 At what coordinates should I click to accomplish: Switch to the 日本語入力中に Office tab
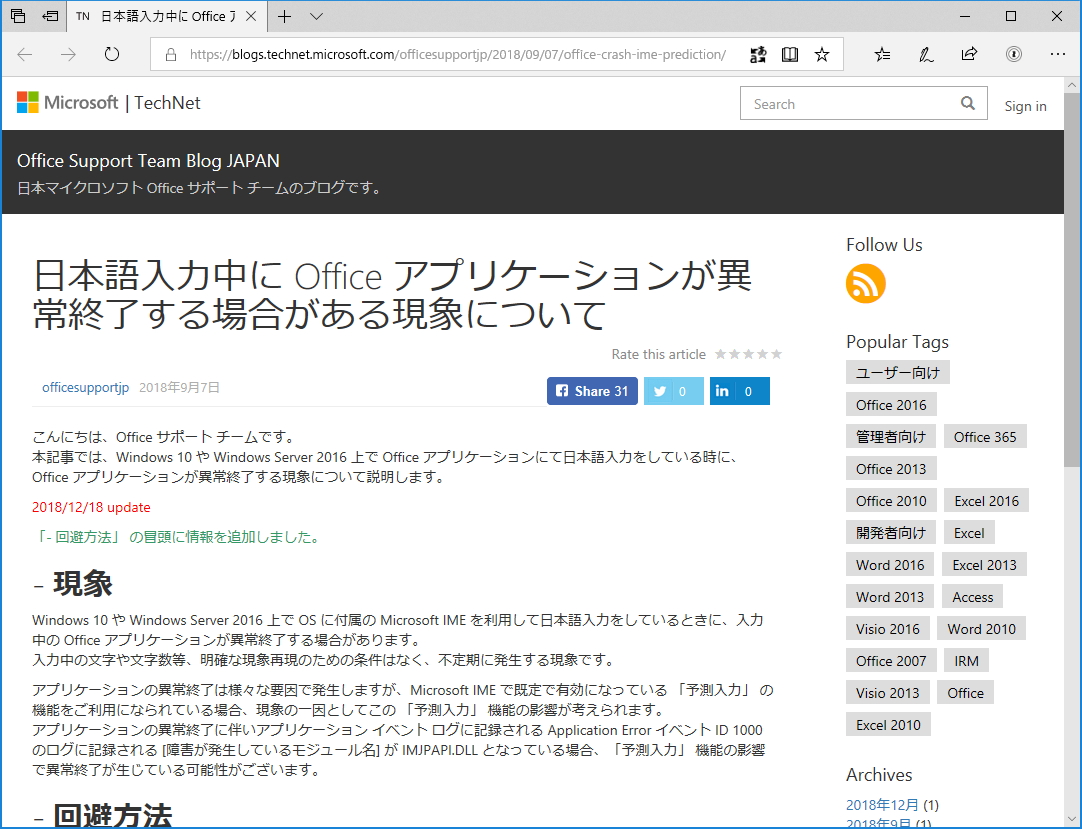click(160, 16)
